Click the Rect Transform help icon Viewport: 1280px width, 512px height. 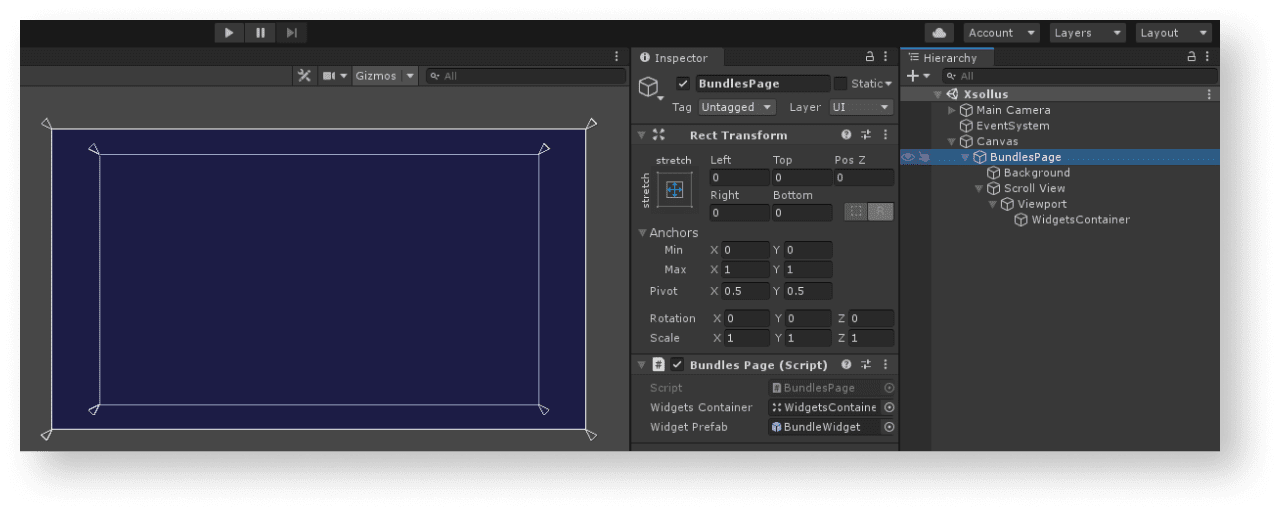point(846,135)
